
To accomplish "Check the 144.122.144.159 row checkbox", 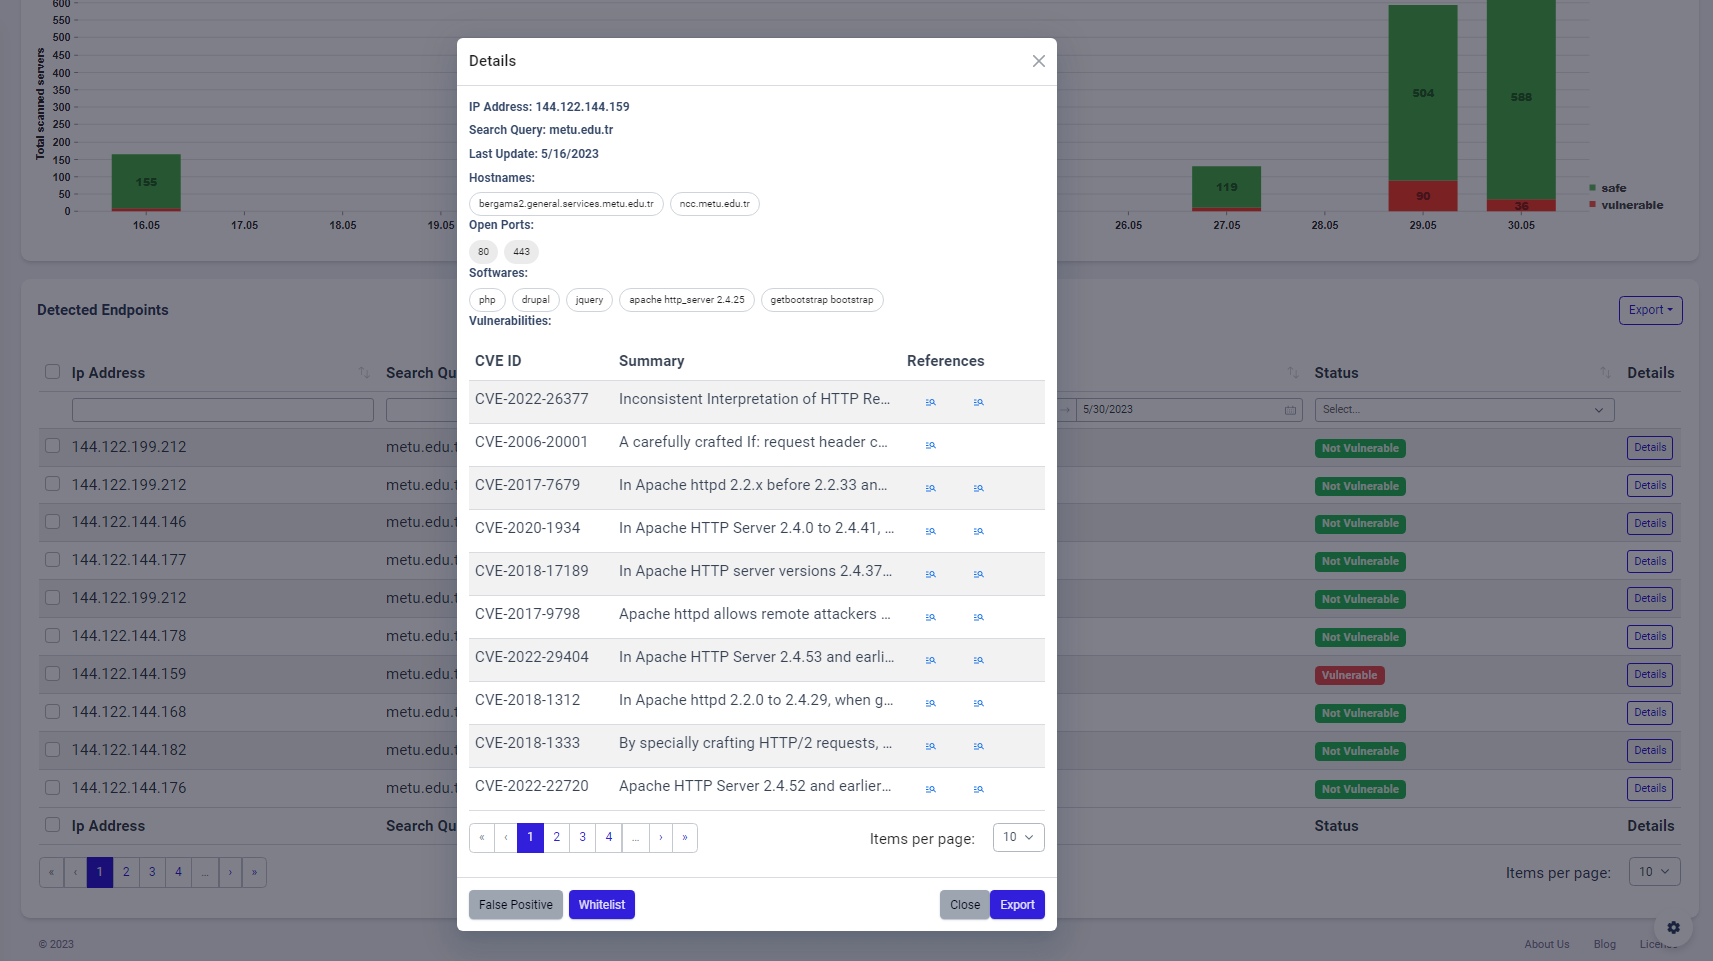I will click(x=53, y=674).
